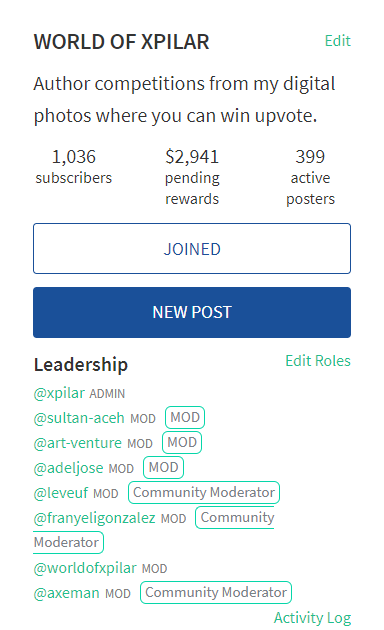This screenshot has height=630, width=384.
Task: Open the @art-venture profile link
Action: click(x=78, y=443)
